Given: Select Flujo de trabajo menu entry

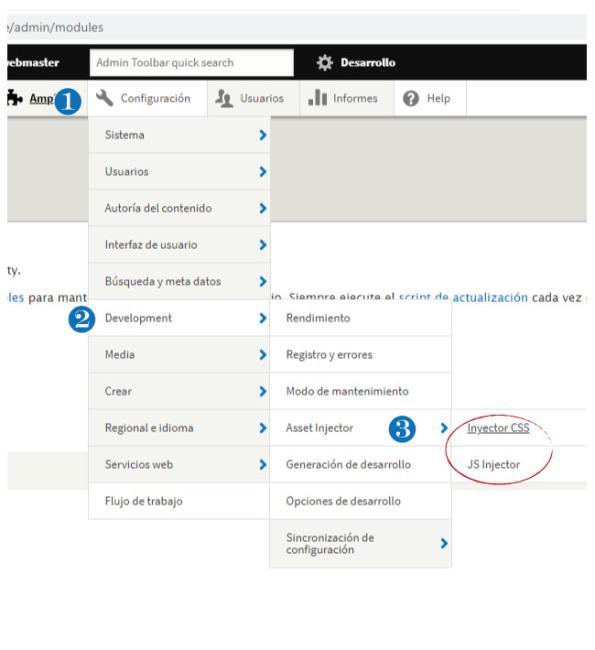Looking at the screenshot, I should [x=179, y=501].
